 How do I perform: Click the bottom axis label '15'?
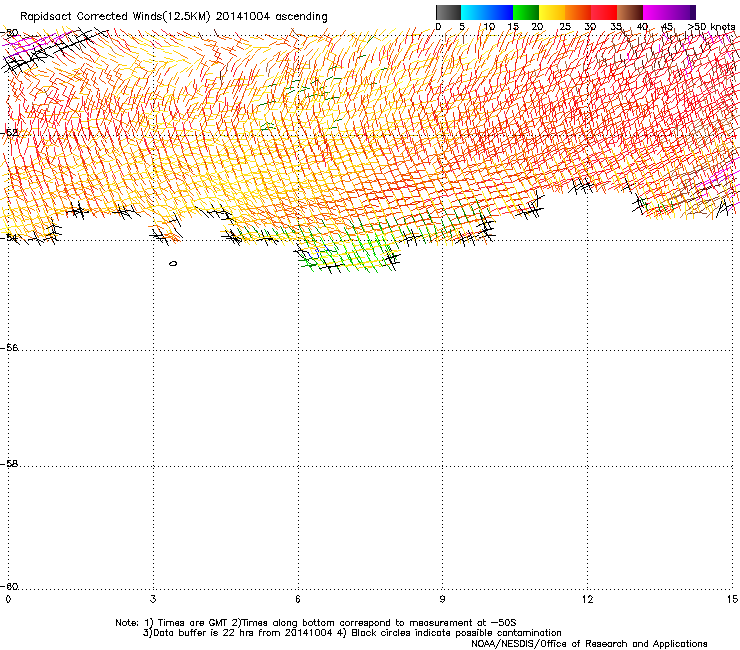(x=732, y=599)
